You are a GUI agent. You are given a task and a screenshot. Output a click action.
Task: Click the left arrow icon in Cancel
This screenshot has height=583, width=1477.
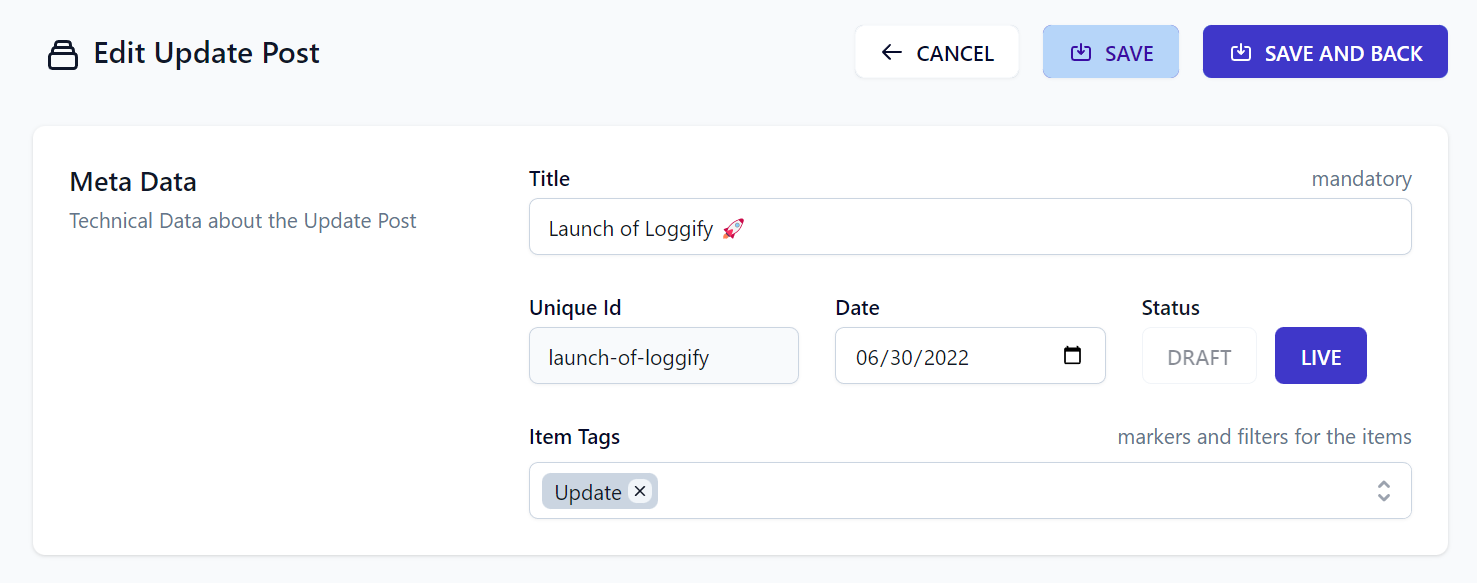tap(892, 52)
